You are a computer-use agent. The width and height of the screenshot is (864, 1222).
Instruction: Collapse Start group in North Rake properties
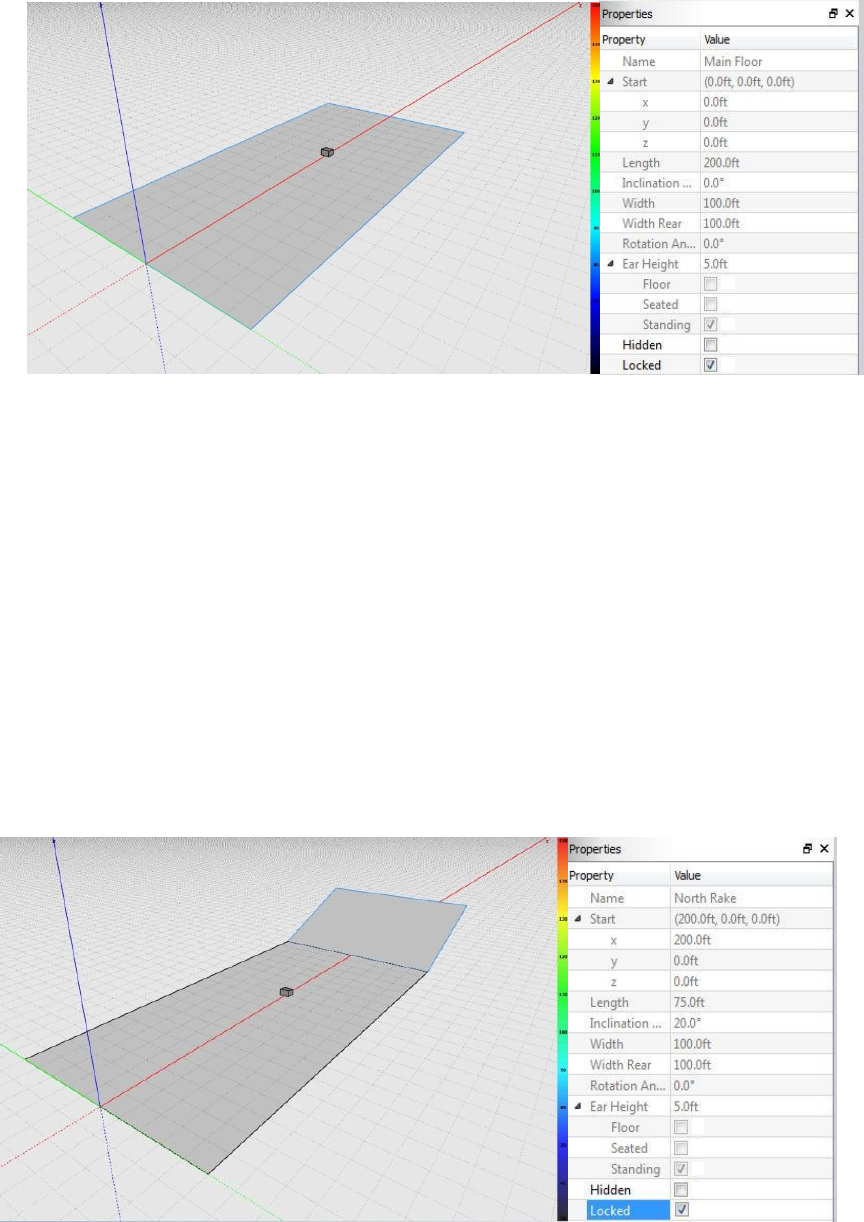579,919
